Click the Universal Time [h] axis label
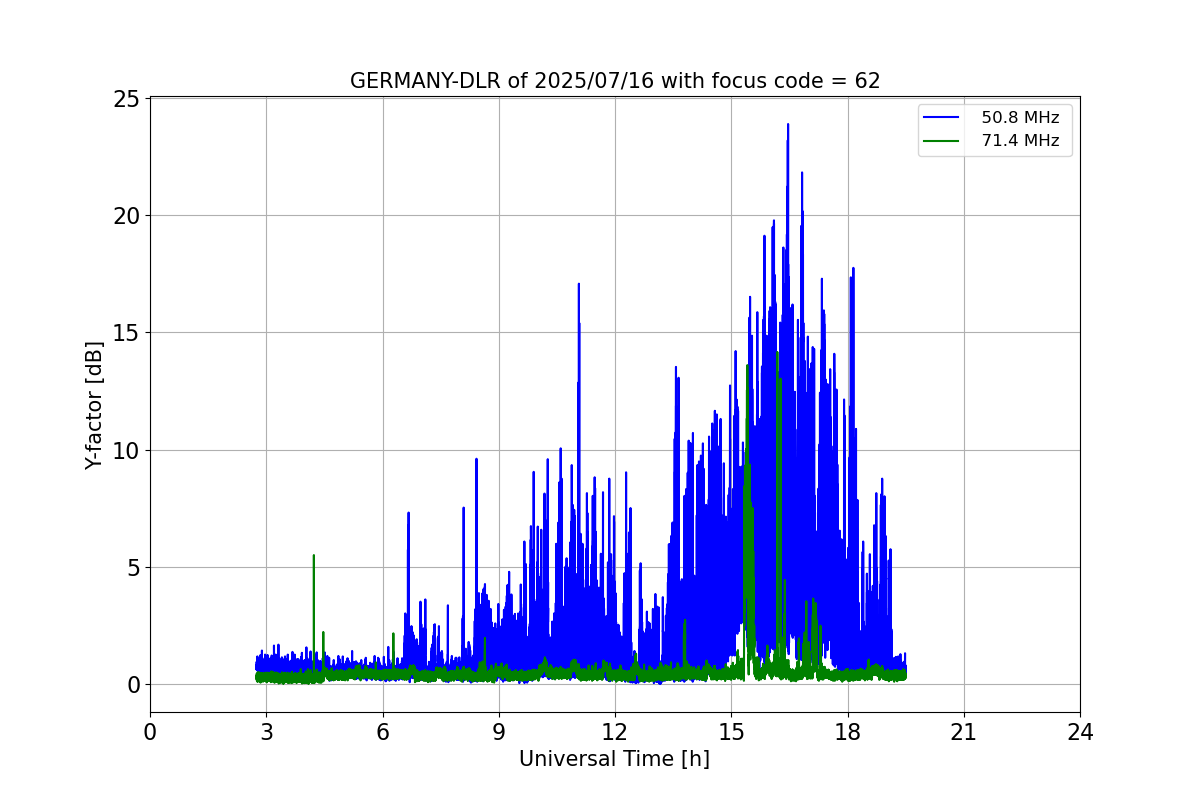Viewport: 1200px width, 800px height. pos(614,759)
